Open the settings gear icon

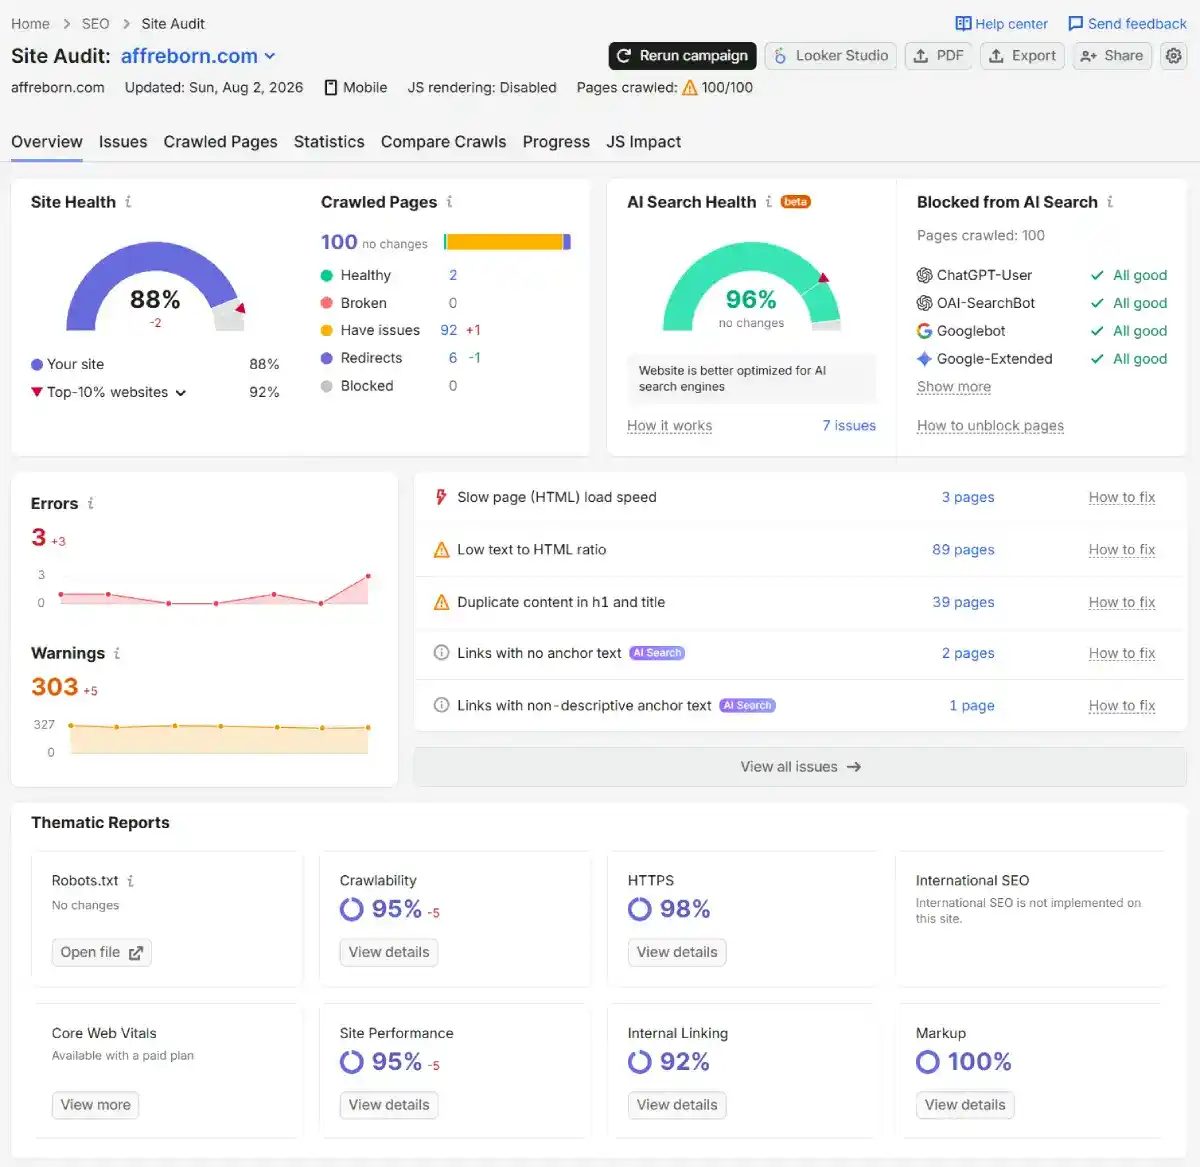click(1174, 56)
